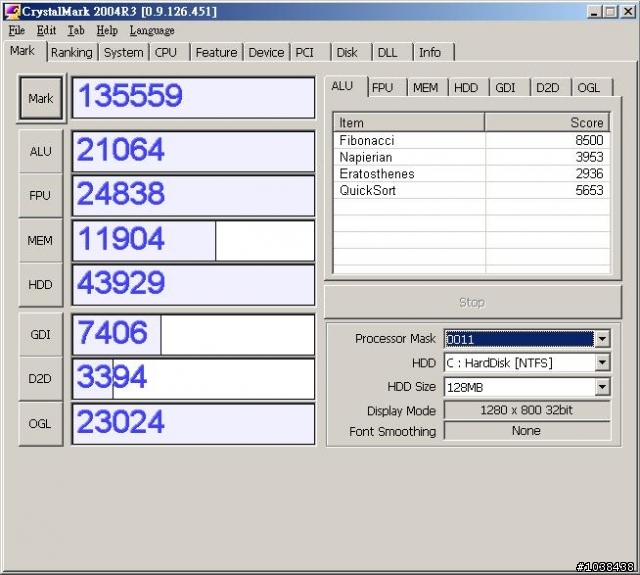
Task: Run the FPU benchmark button
Action: [x=41, y=195]
